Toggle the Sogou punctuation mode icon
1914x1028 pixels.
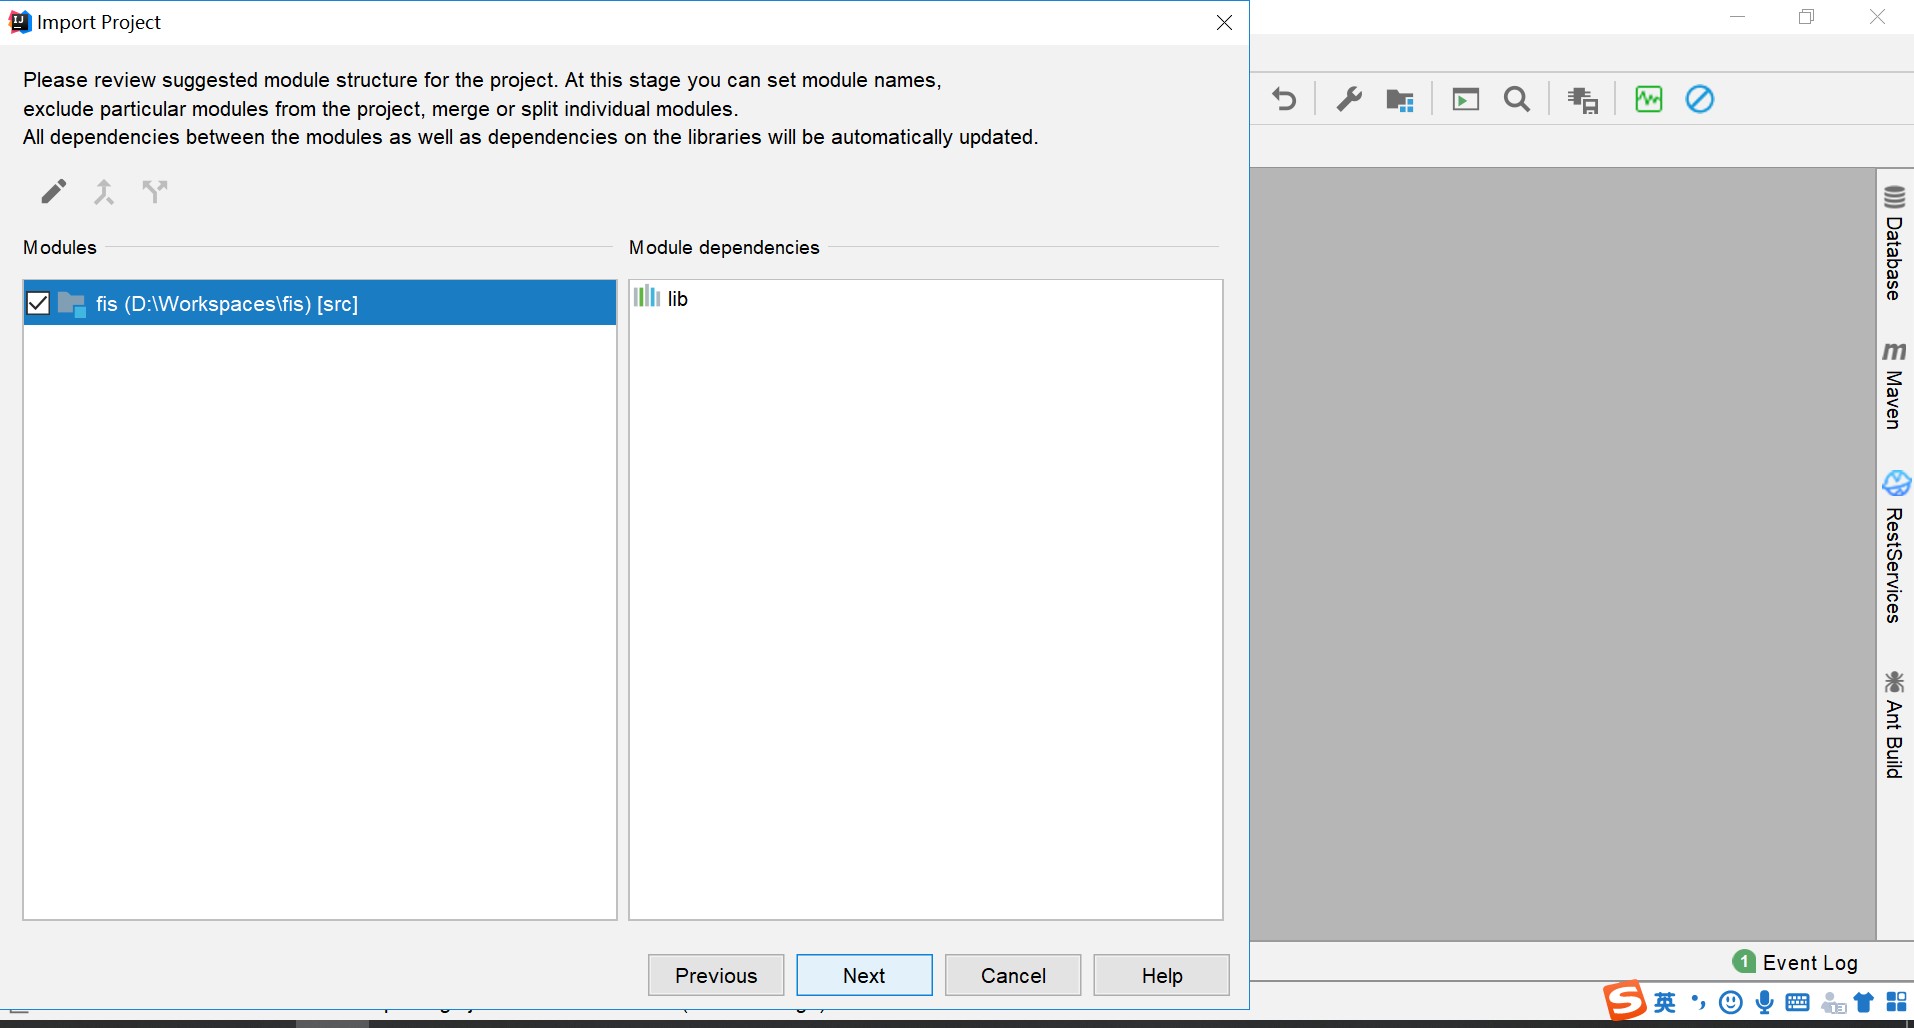pyautogui.click(x=1698, y=1002)
